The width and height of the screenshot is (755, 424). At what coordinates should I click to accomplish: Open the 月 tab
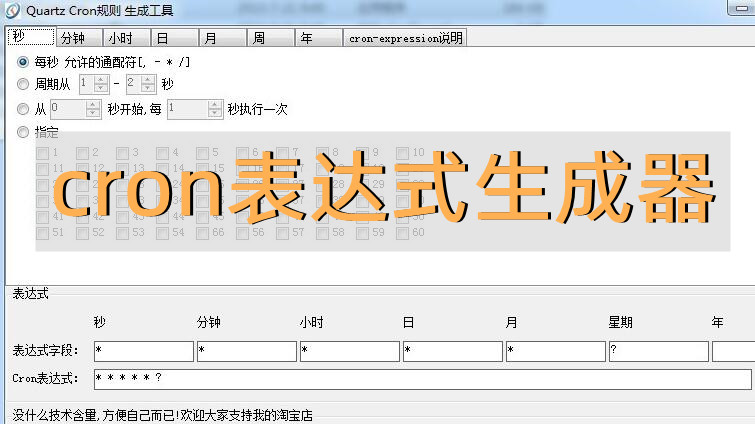[x=223, y=38]
